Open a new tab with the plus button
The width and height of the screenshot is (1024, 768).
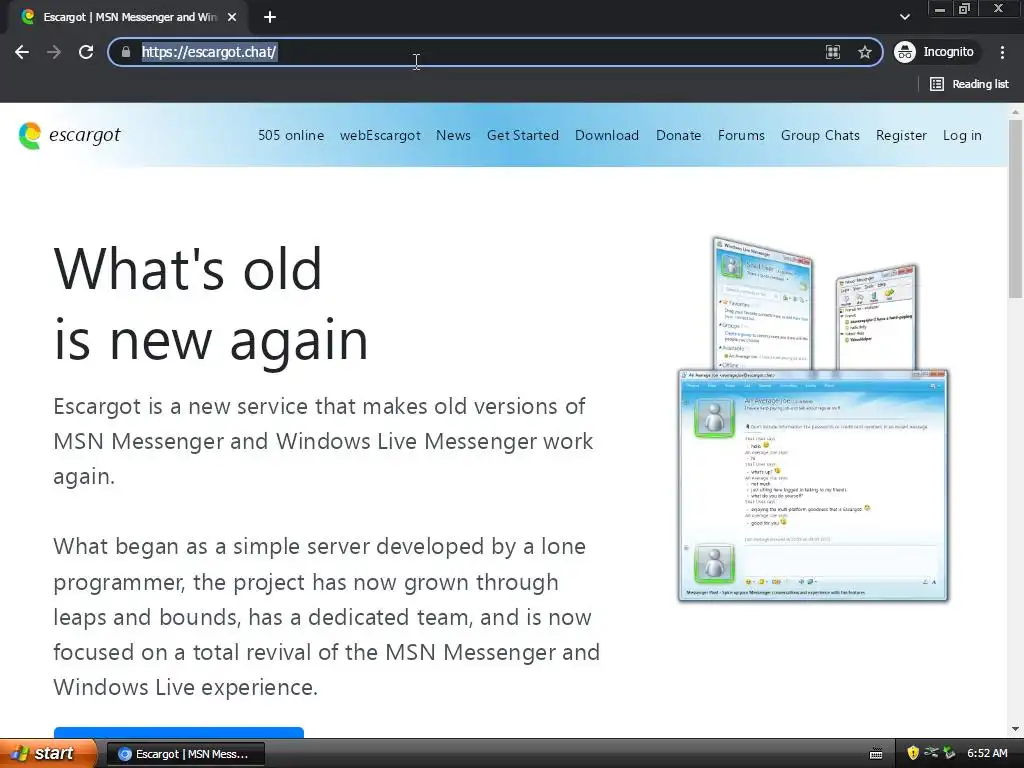coord(270,17)
